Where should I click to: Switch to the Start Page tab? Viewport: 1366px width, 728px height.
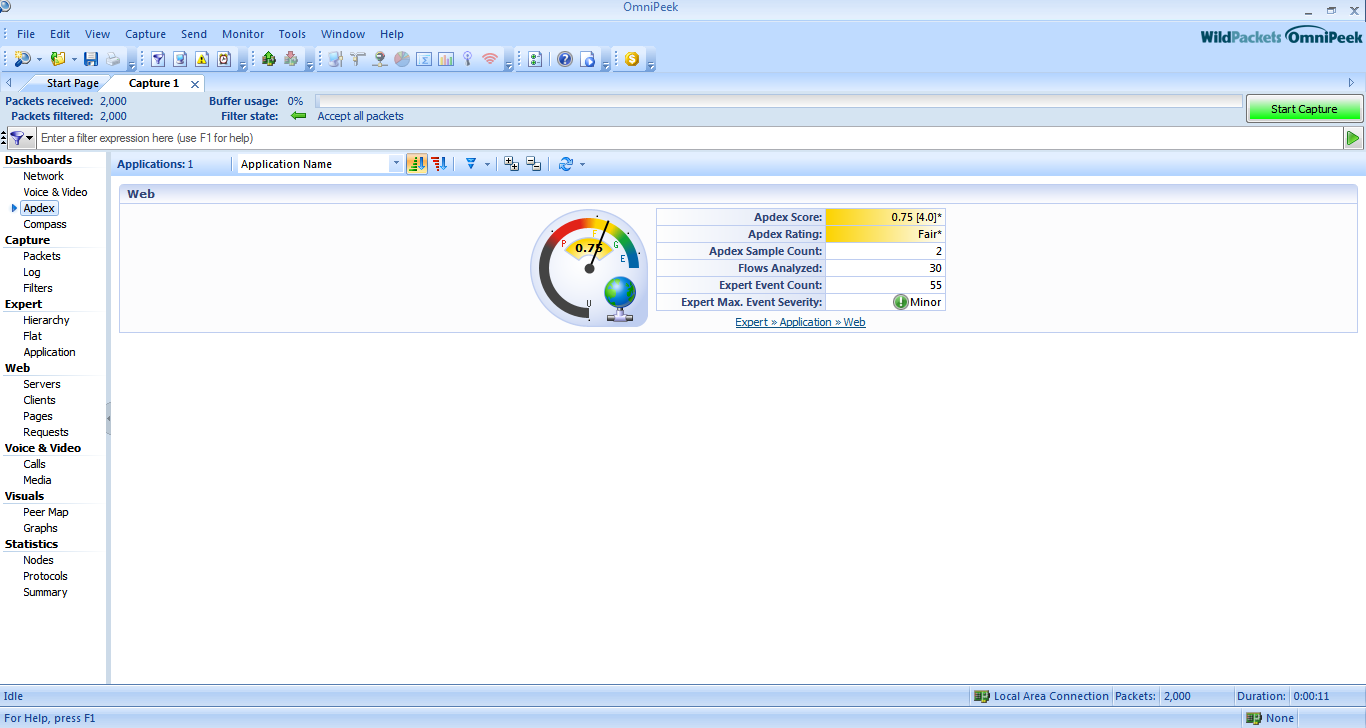(x=72, y=83)
